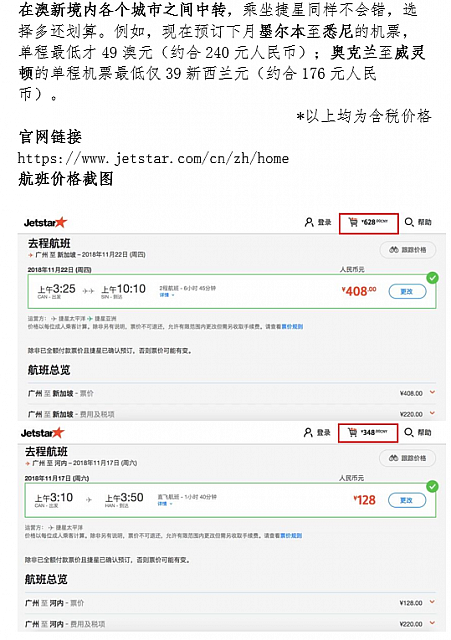Expand the 广州至河内 fare ¥128.00 row
Viewport: 451px width, 640px height.
230,603
